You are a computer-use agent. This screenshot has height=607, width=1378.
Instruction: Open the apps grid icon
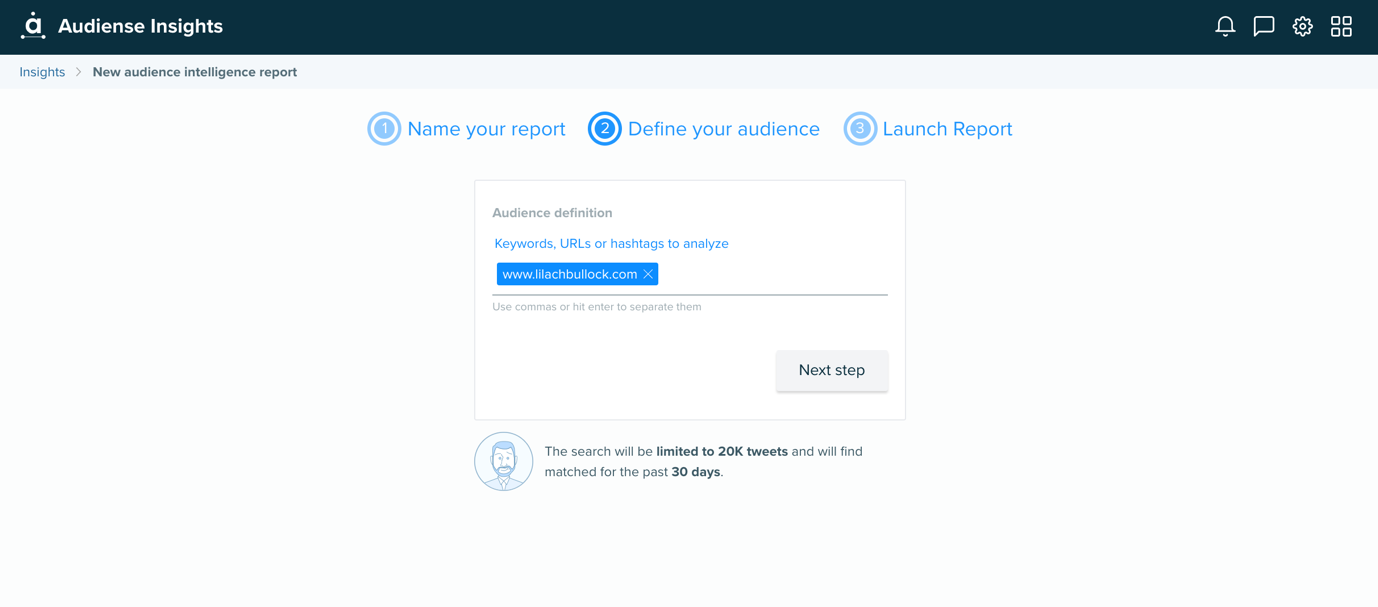(x=1341, y=27)
